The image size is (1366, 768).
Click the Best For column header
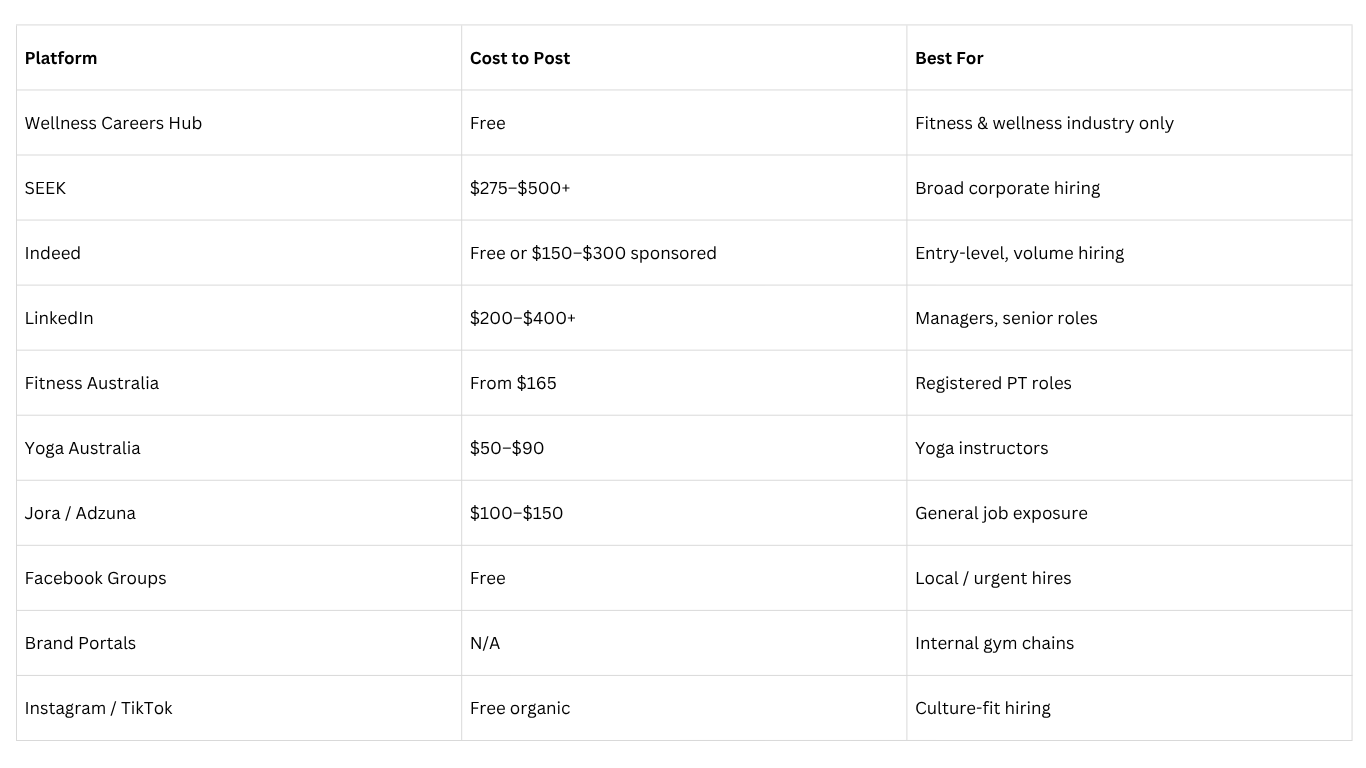949,58
